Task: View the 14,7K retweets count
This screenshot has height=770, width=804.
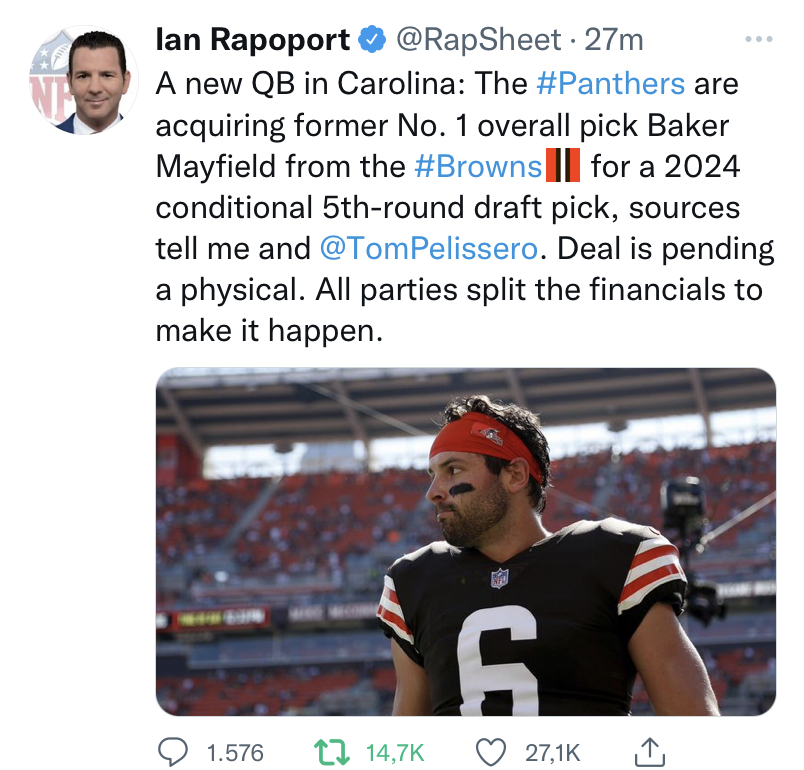Action: (395, 753)
